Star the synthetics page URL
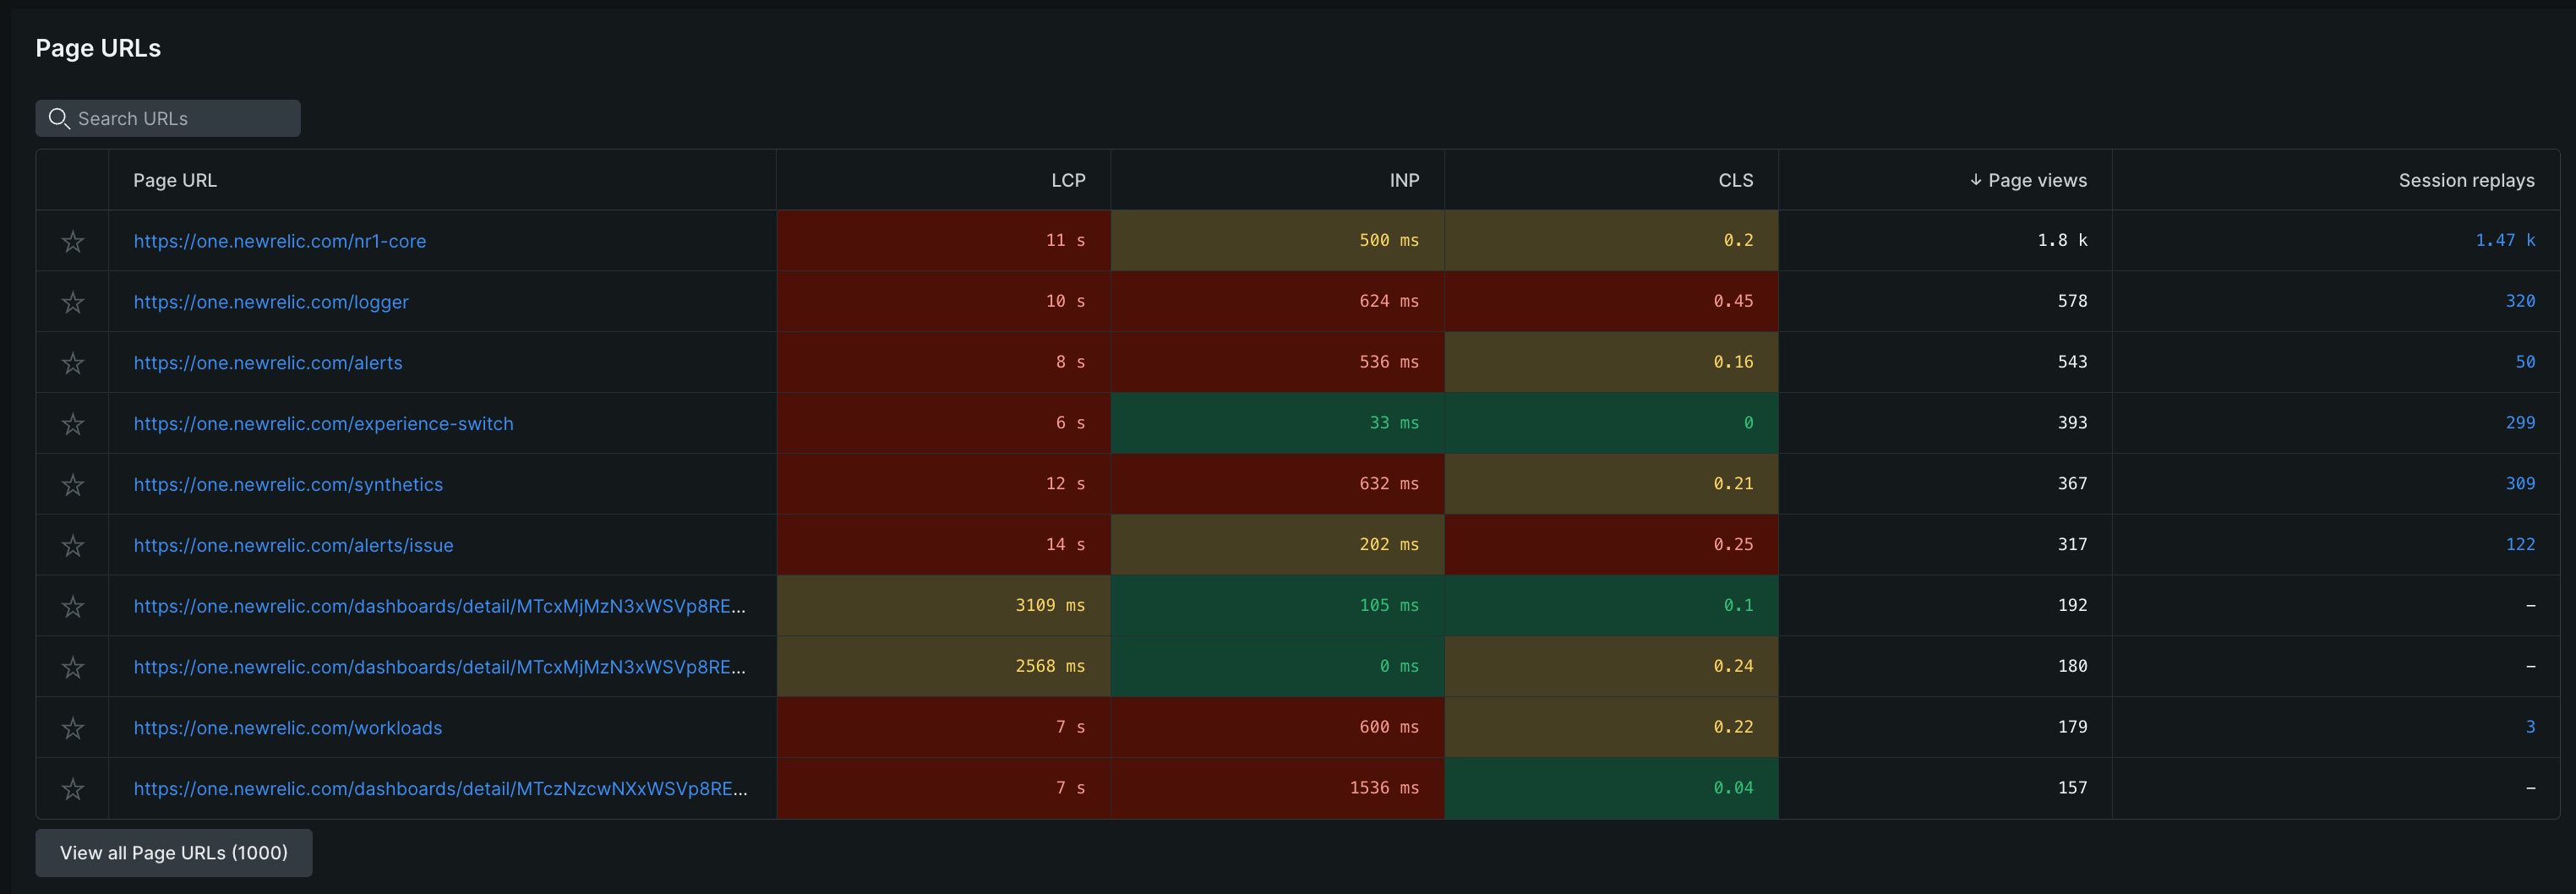This screenshot has height=894, width=2576. [72, 484]
